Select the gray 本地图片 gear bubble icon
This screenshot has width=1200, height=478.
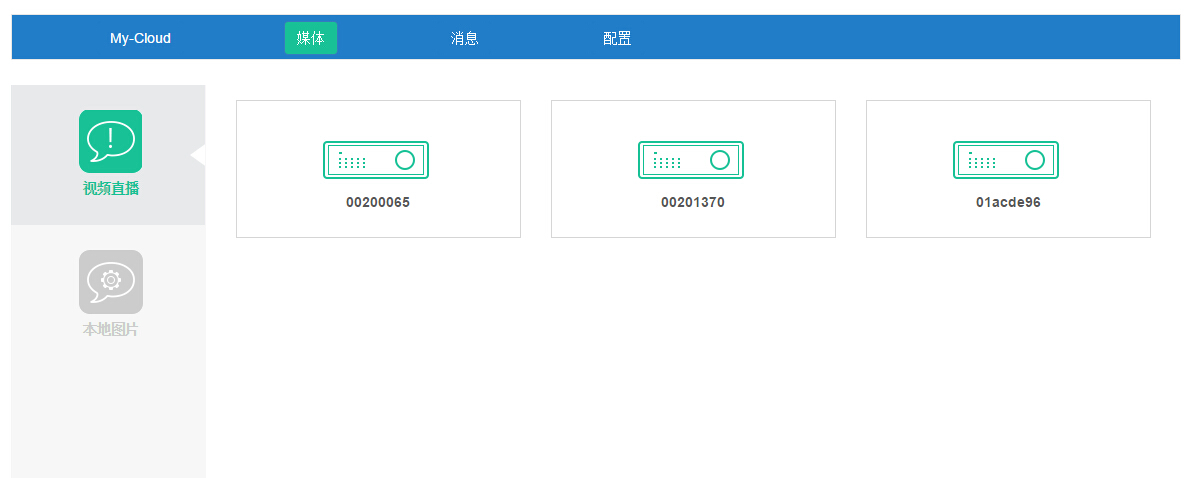pos(110,281)
